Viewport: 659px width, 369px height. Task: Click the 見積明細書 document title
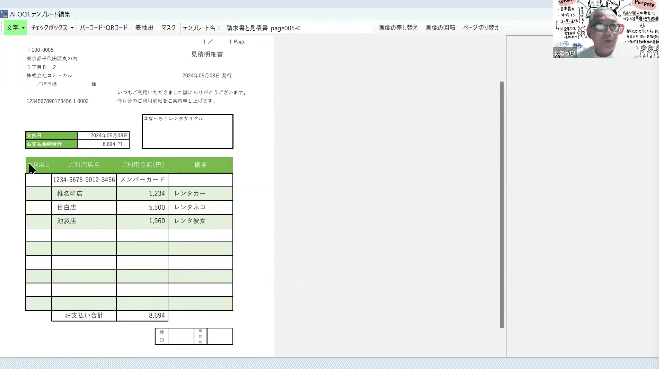(x=207, y=54)
